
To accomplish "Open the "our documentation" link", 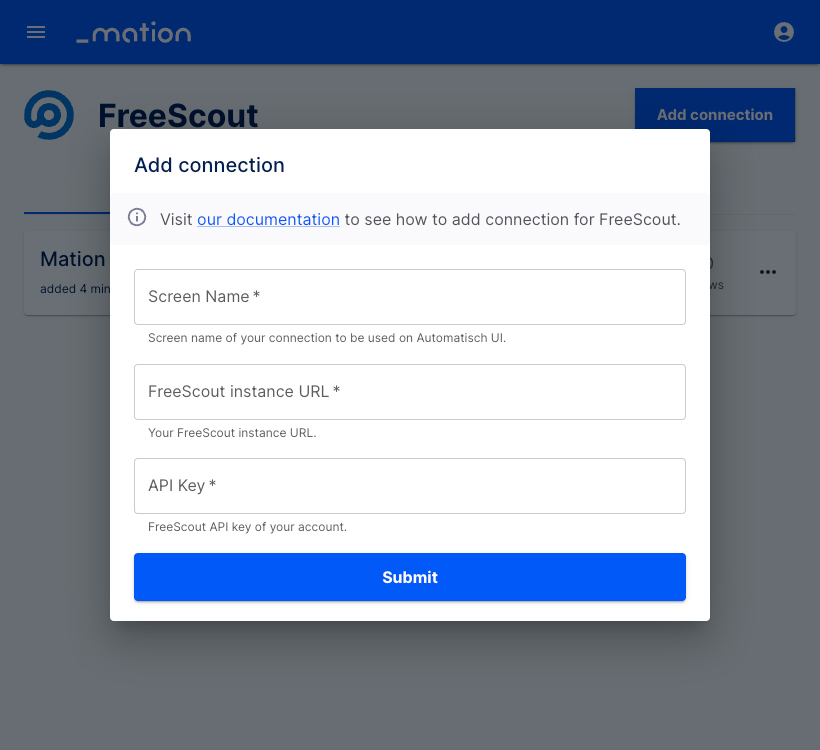I will [x=268, y=220].
